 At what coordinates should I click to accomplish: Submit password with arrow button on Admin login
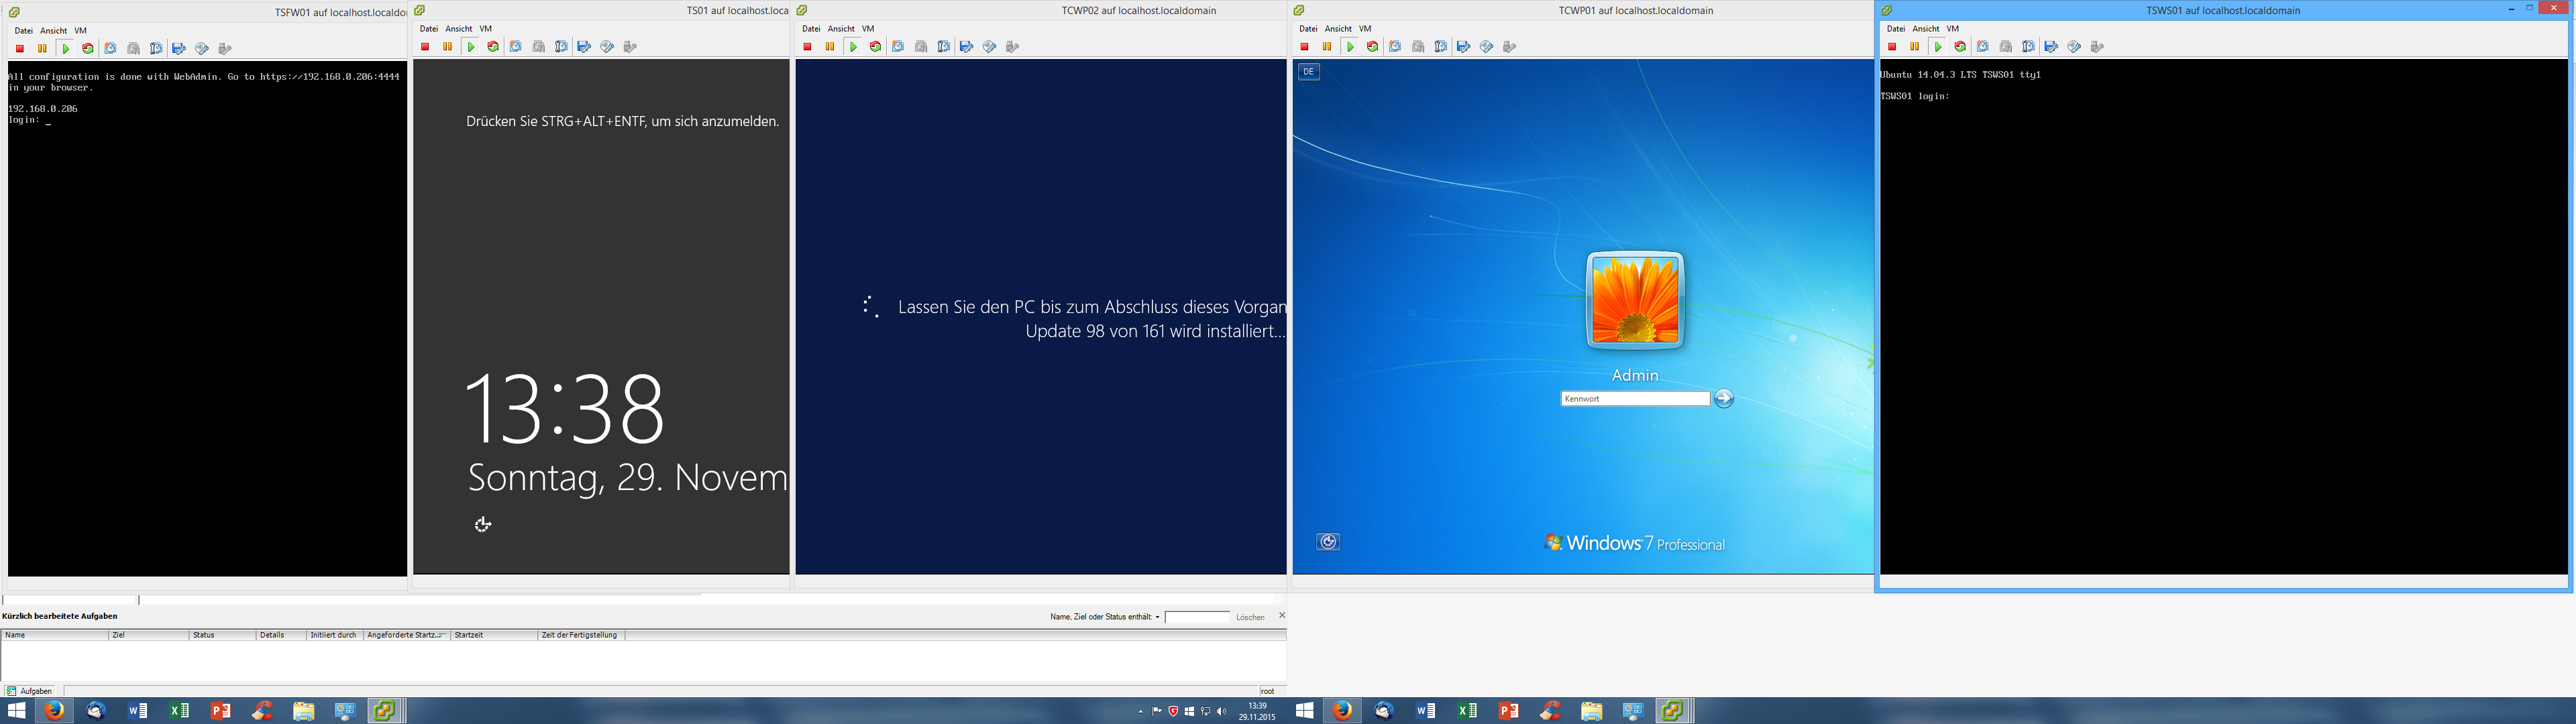click(x=1724, y=399)
